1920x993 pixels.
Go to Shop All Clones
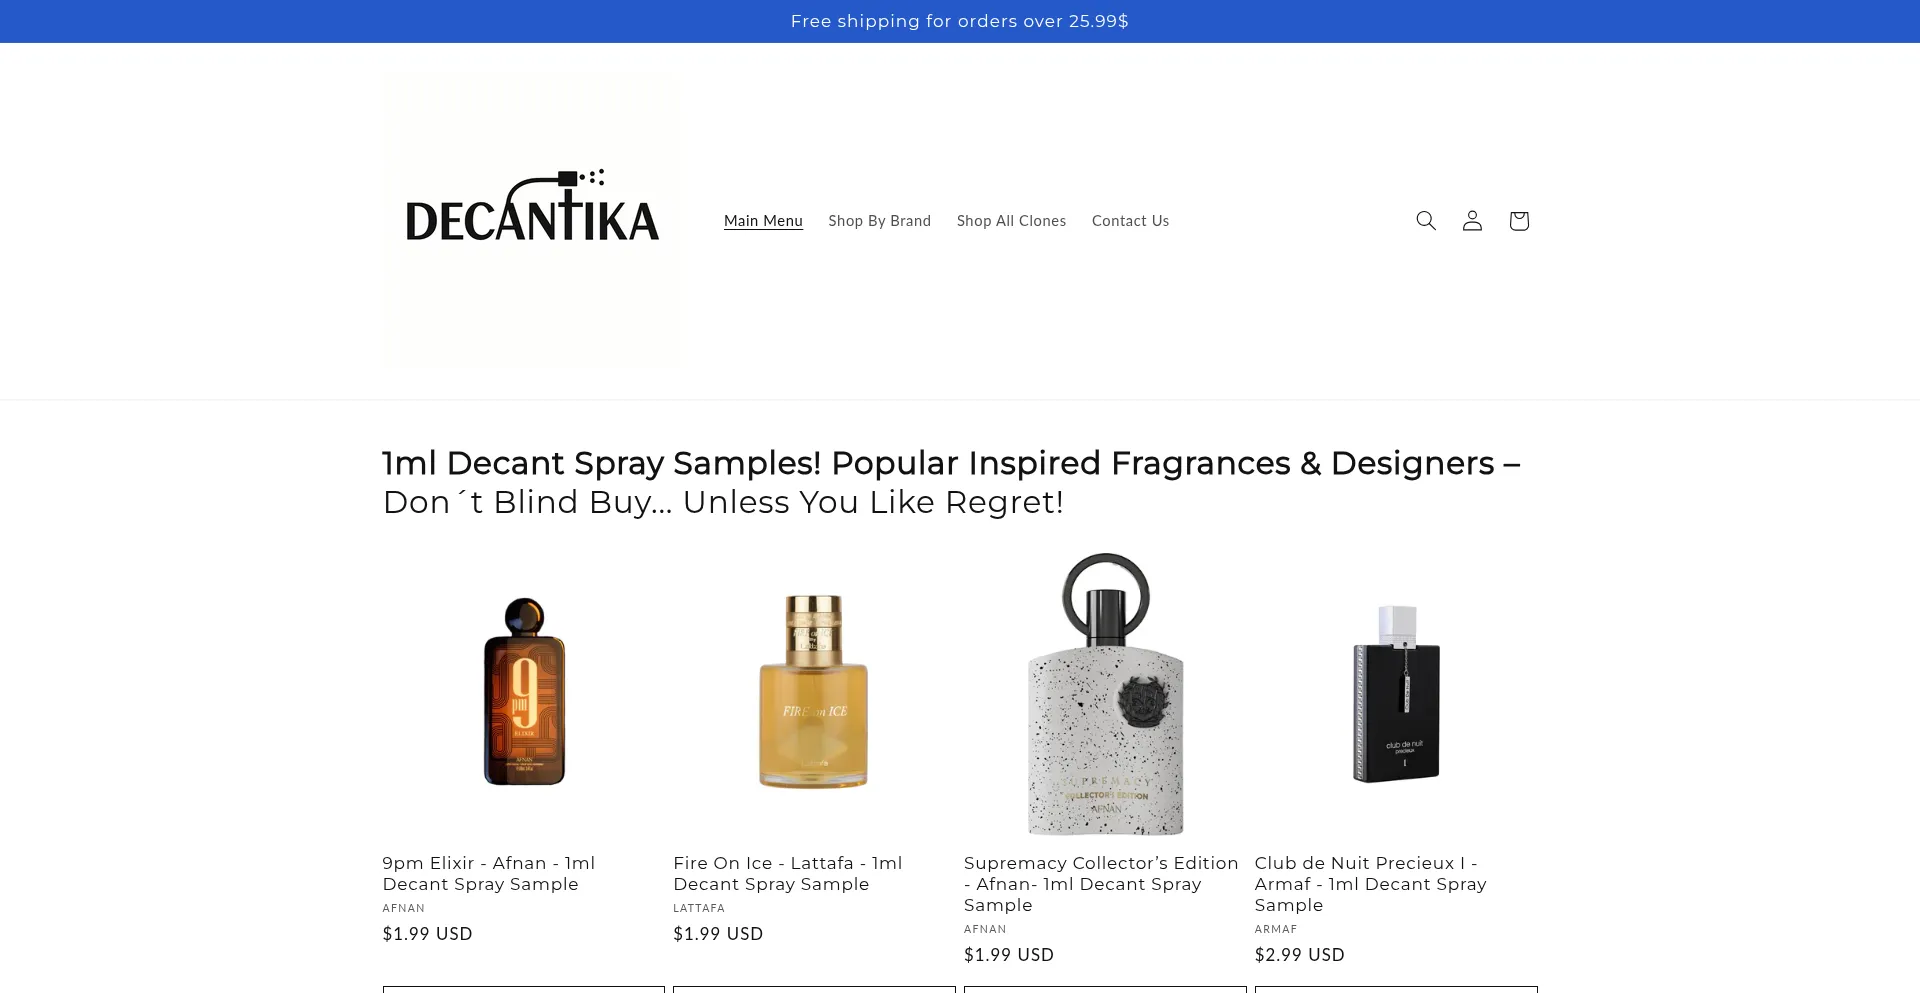1011,221
